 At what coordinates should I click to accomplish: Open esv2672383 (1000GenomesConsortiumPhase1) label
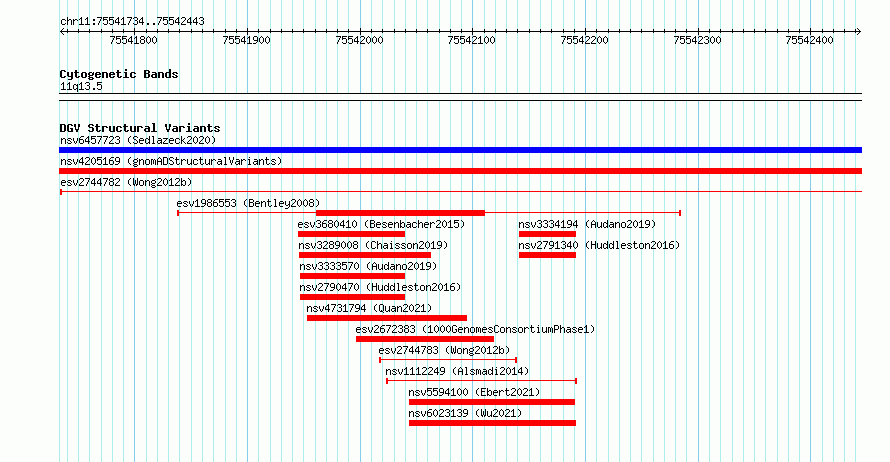pyautogui.click(x=475, y=329)
